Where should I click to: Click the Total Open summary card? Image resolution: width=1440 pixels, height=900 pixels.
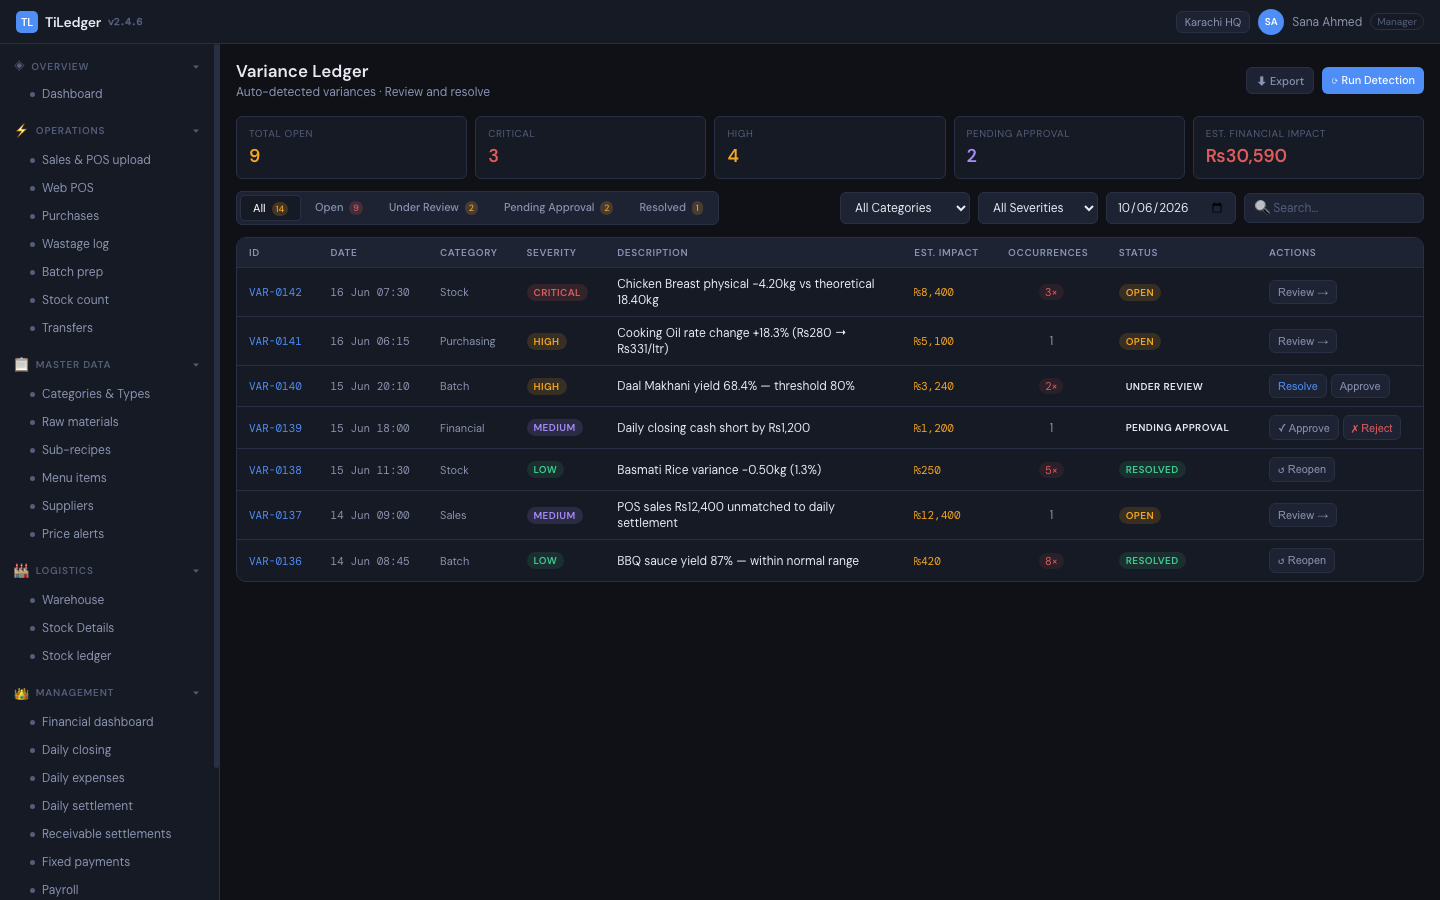pyautogui.click(x=351, y=148)
